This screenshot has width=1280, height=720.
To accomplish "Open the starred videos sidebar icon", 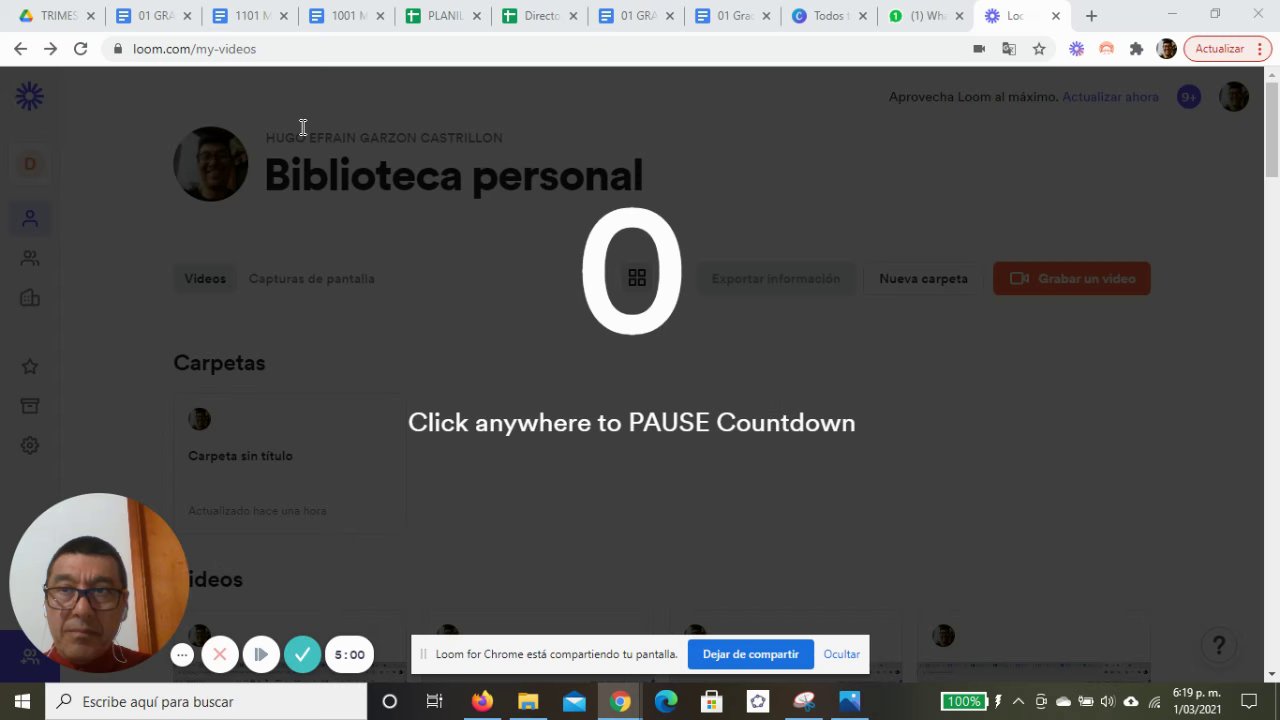I will [x=30, y=367].
